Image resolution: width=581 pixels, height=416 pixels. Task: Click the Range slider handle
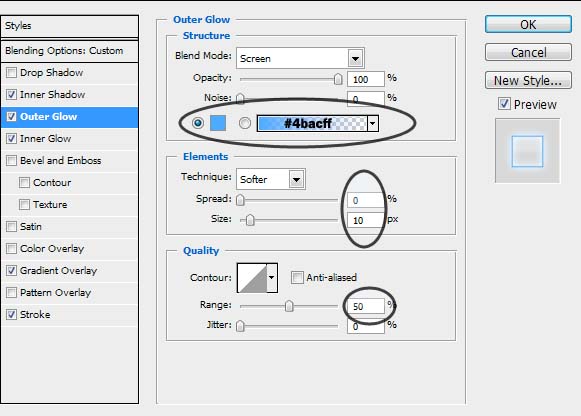[289, 306]
